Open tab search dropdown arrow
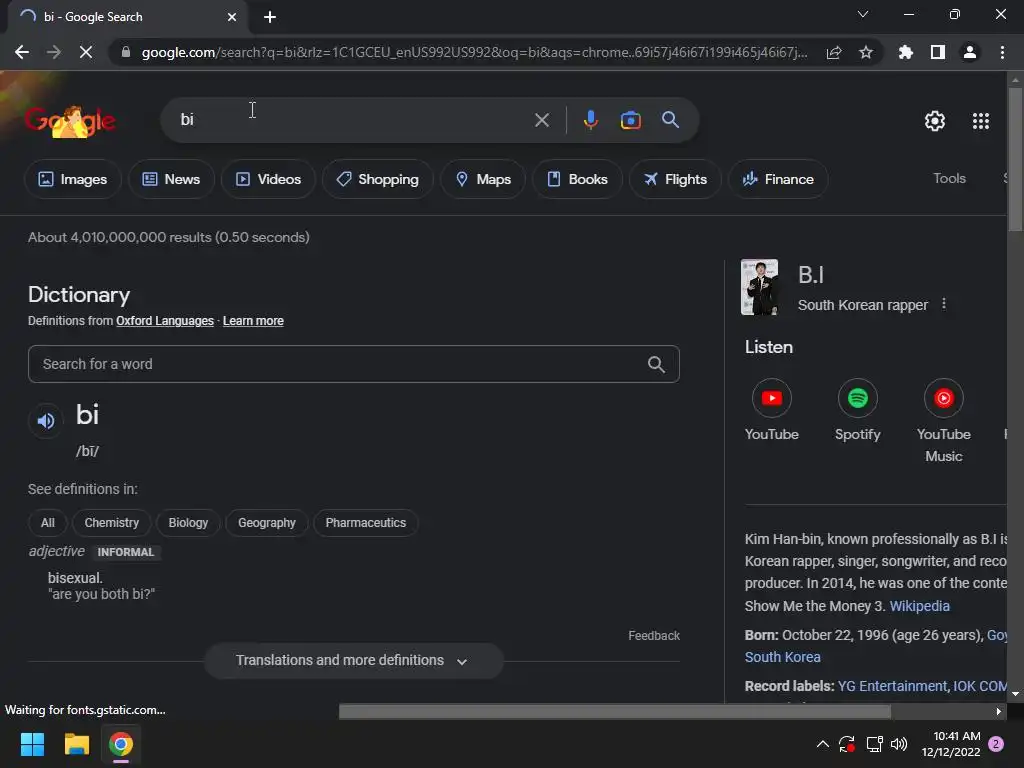1024x768 pixels. (863, 14)
